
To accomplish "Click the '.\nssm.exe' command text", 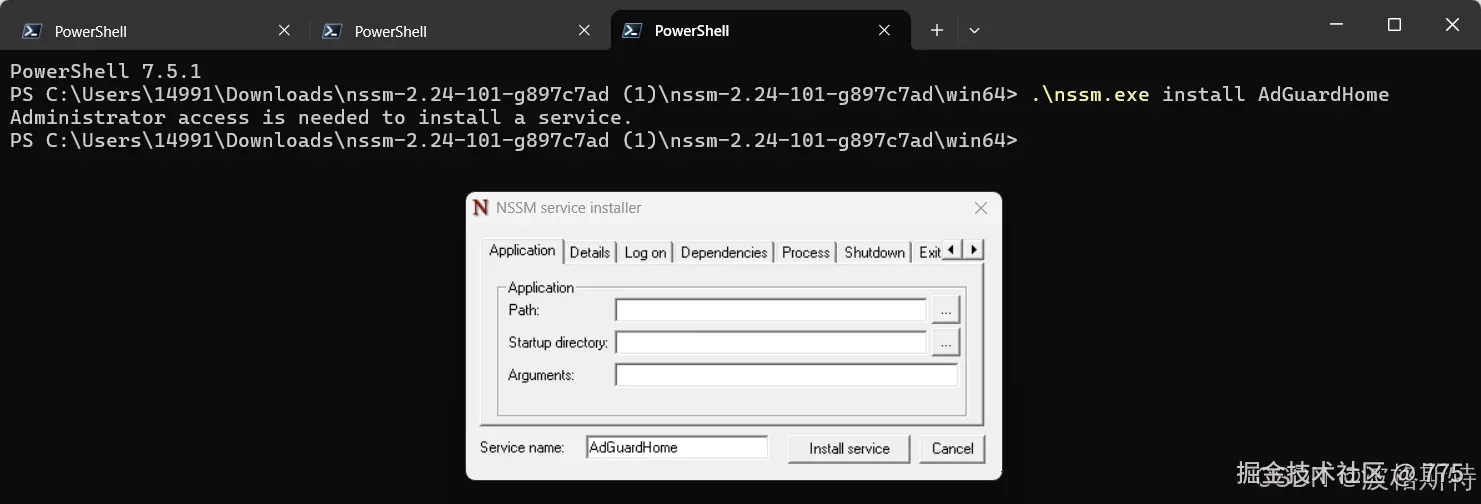I will coord(1090,94).
